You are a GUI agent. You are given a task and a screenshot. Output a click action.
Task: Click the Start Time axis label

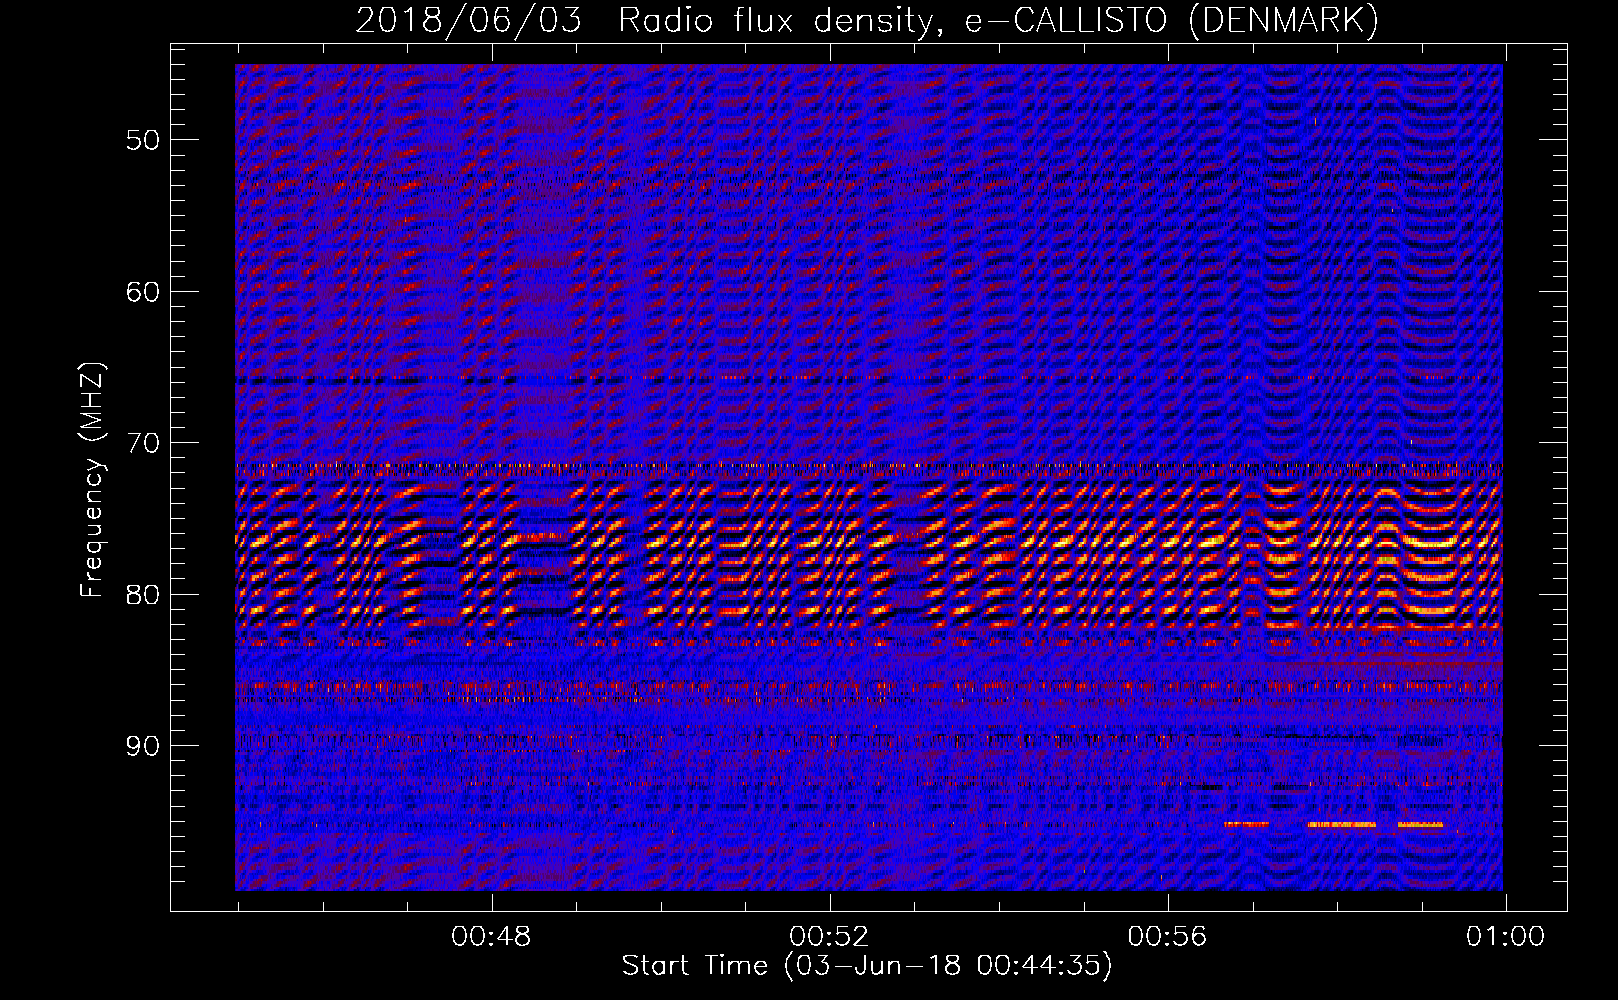pyautogui.click(x=867, y=966)
